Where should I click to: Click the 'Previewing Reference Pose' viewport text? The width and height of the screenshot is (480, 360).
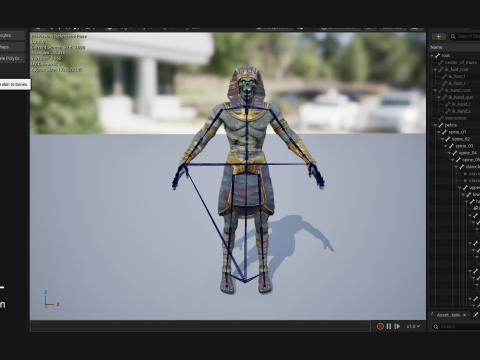click(x=59, y=36)
